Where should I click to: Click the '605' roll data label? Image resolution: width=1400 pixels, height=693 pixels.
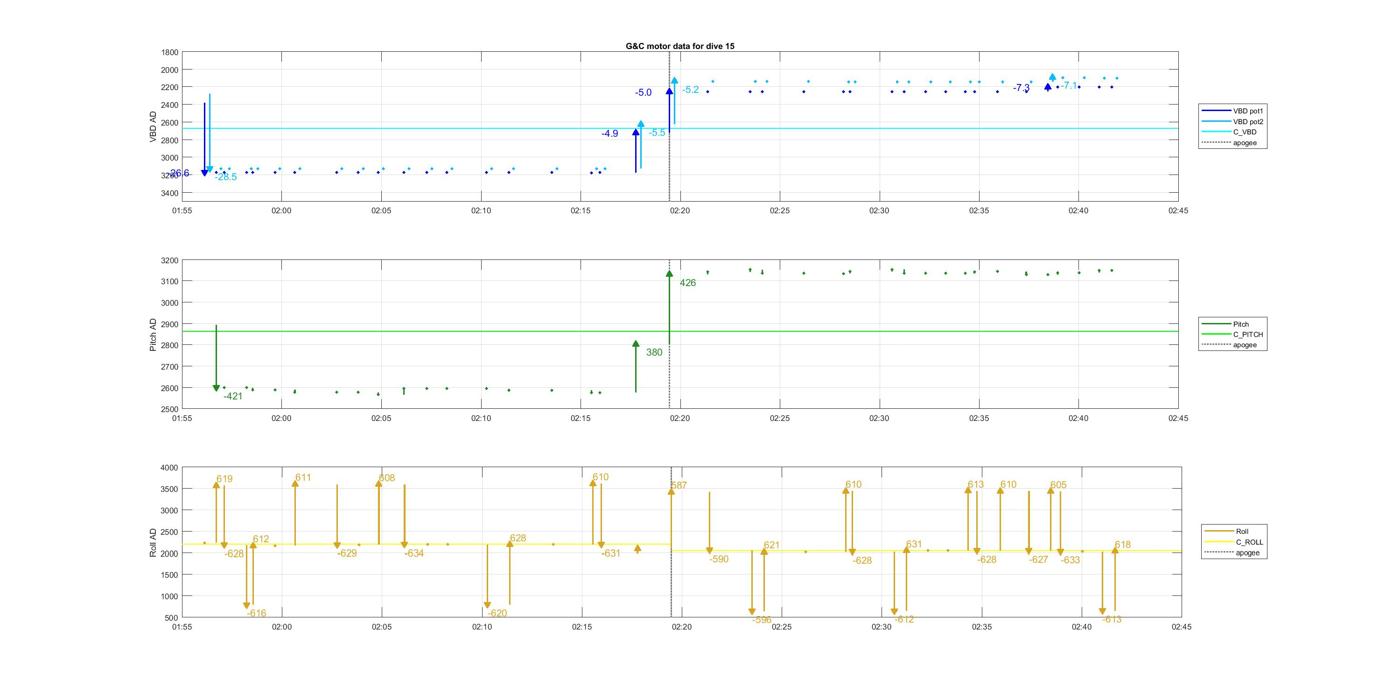coord(1058,485)
